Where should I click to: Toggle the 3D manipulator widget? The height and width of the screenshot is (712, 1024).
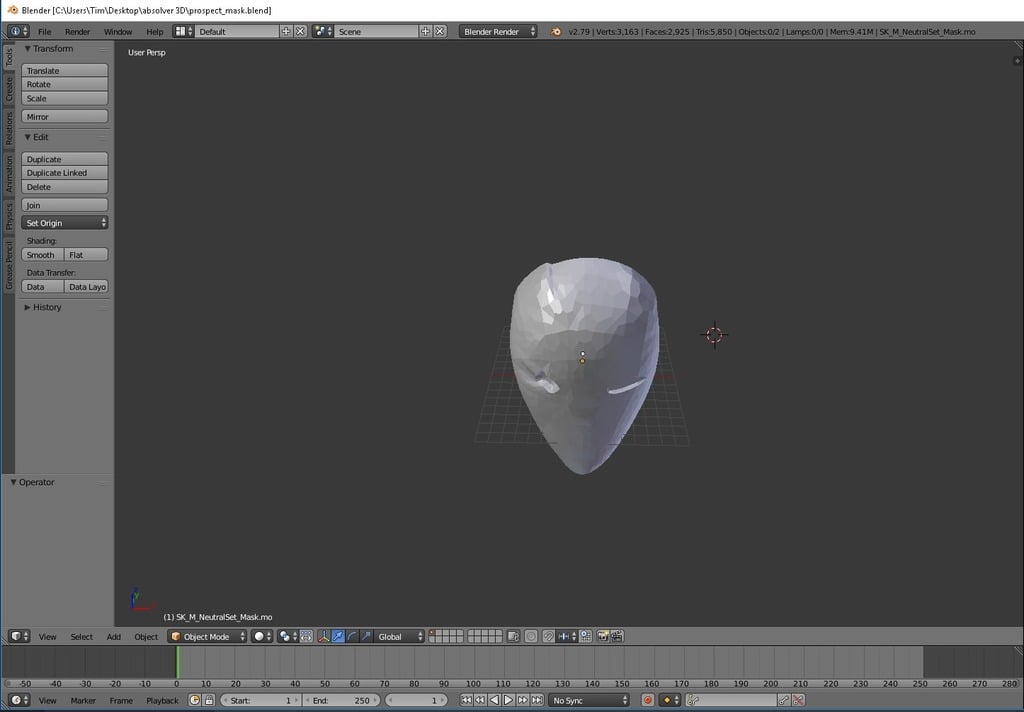[324, 636]
